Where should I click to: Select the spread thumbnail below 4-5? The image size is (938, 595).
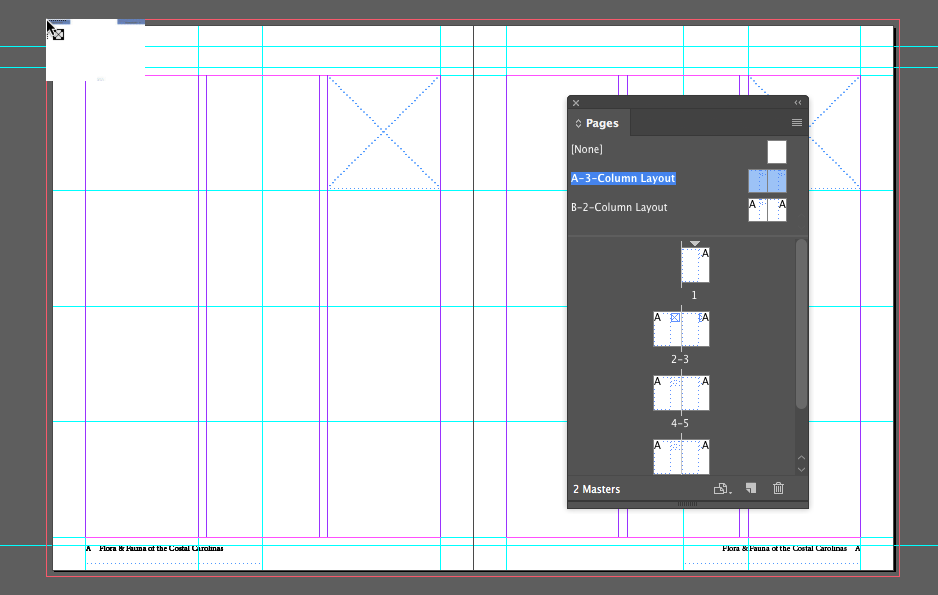coord(681,457)
